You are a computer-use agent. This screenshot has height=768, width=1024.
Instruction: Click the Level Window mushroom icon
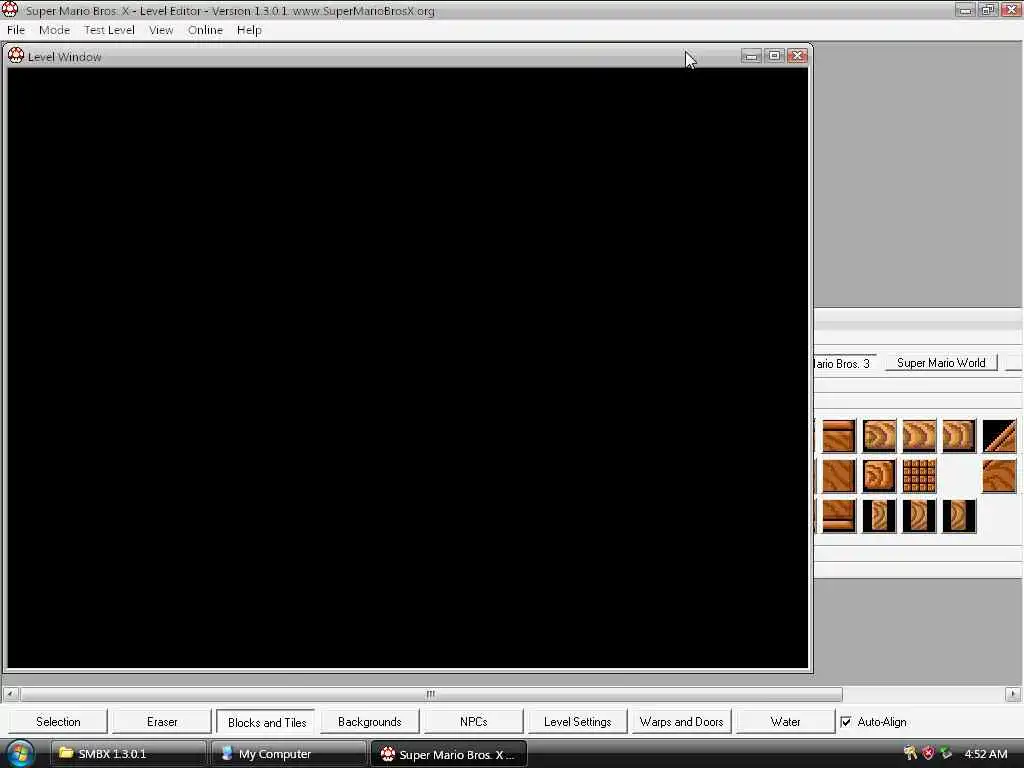[x=16, y=56]
